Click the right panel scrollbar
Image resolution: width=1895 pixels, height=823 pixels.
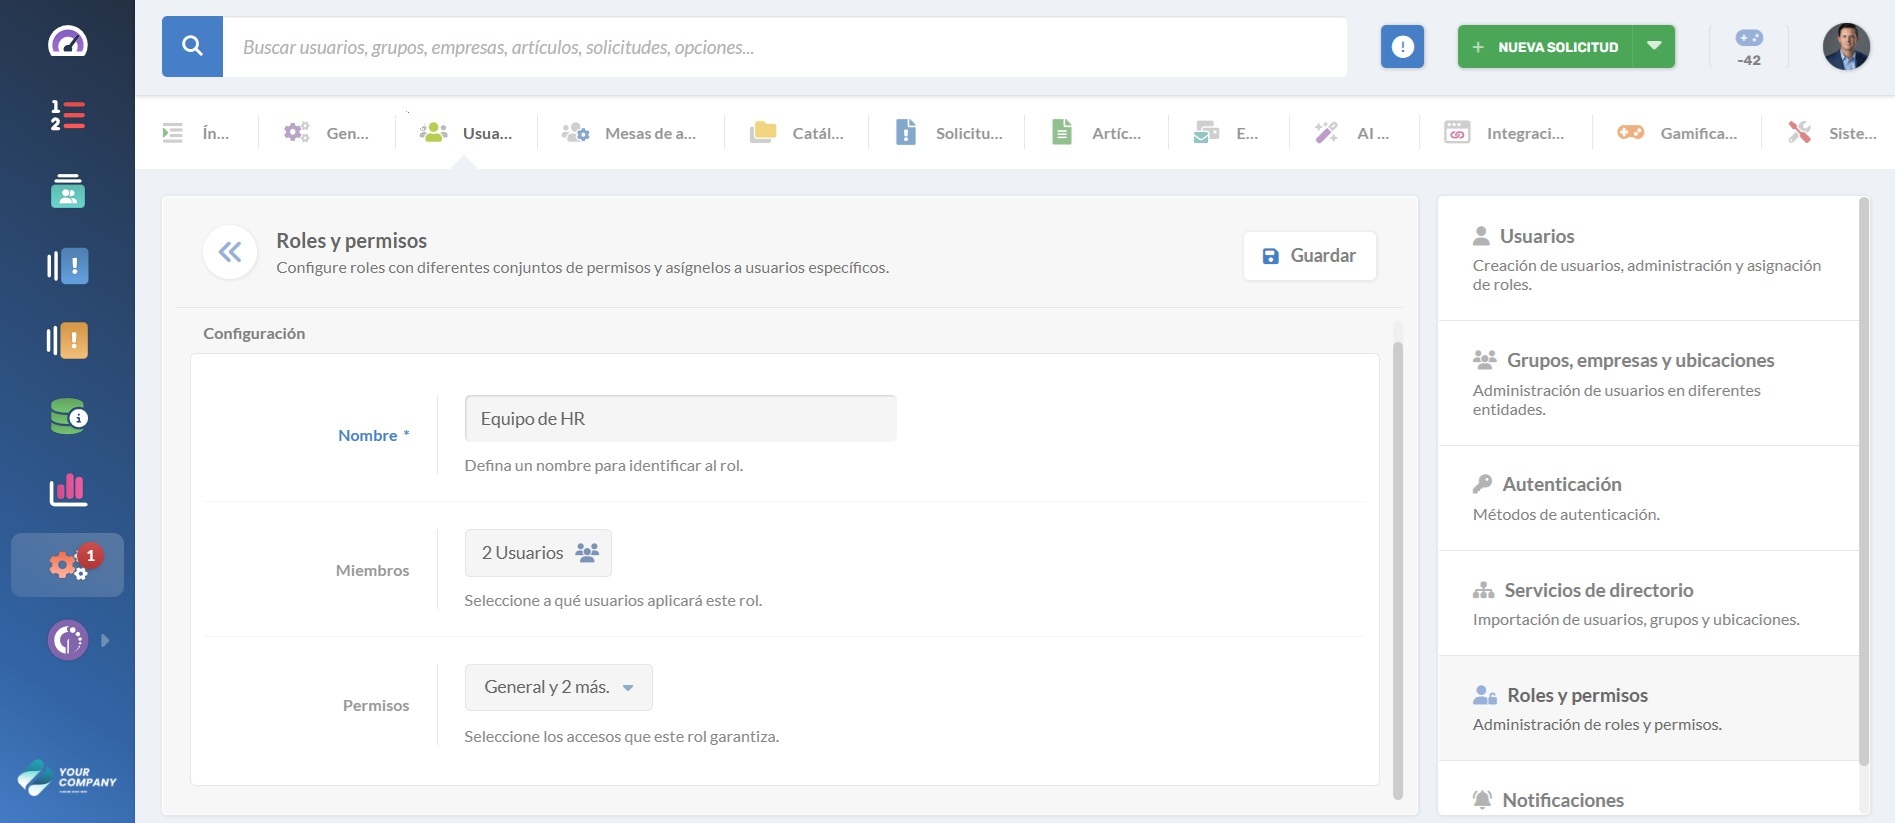[x=1864, y=480]
